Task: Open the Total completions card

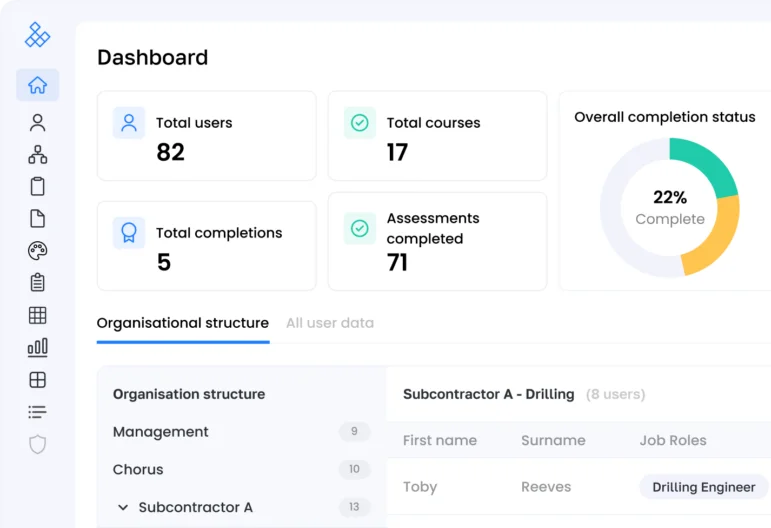Action: click(207, 246)
